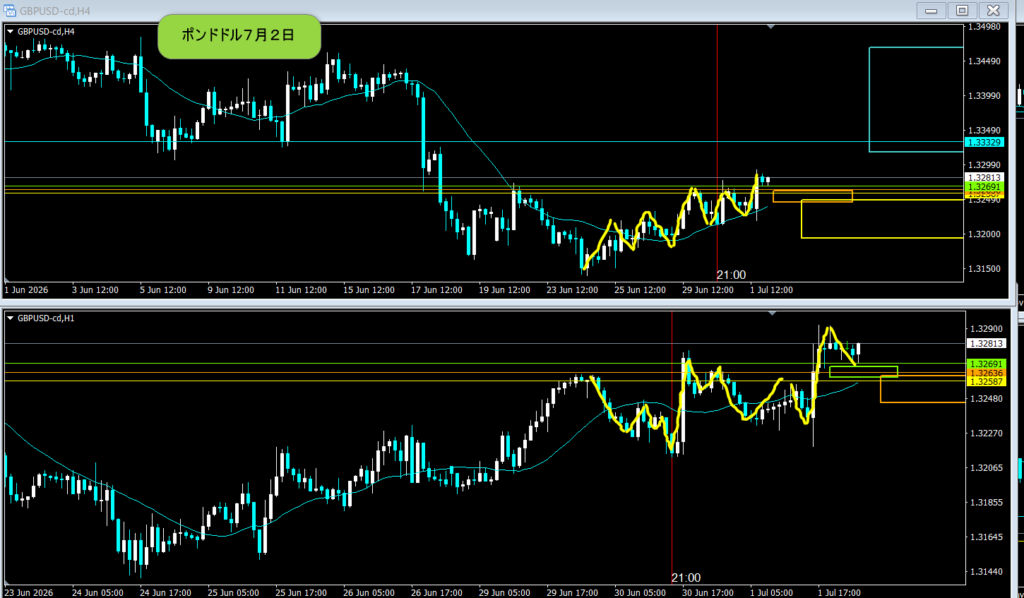Click the 1.31440 price on H1 axis

click(x=985, y=572)
